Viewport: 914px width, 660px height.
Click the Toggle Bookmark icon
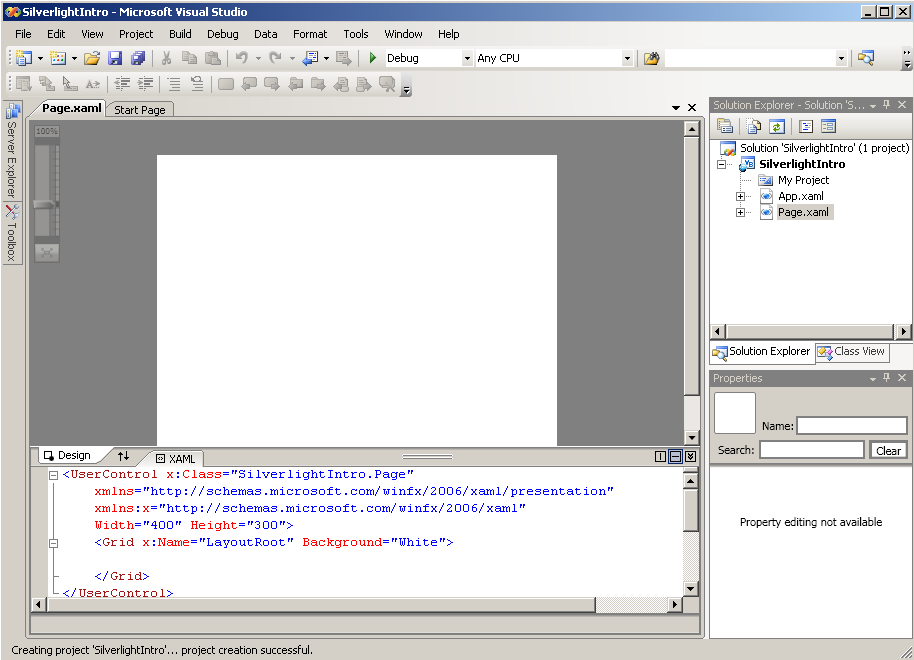tap(226, 84)
